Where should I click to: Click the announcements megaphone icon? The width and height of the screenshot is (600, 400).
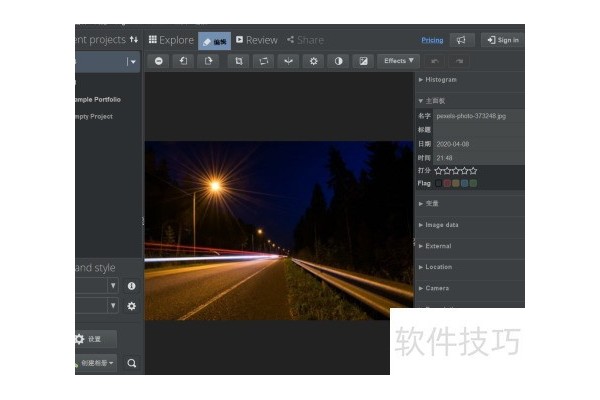pos(460,40)
